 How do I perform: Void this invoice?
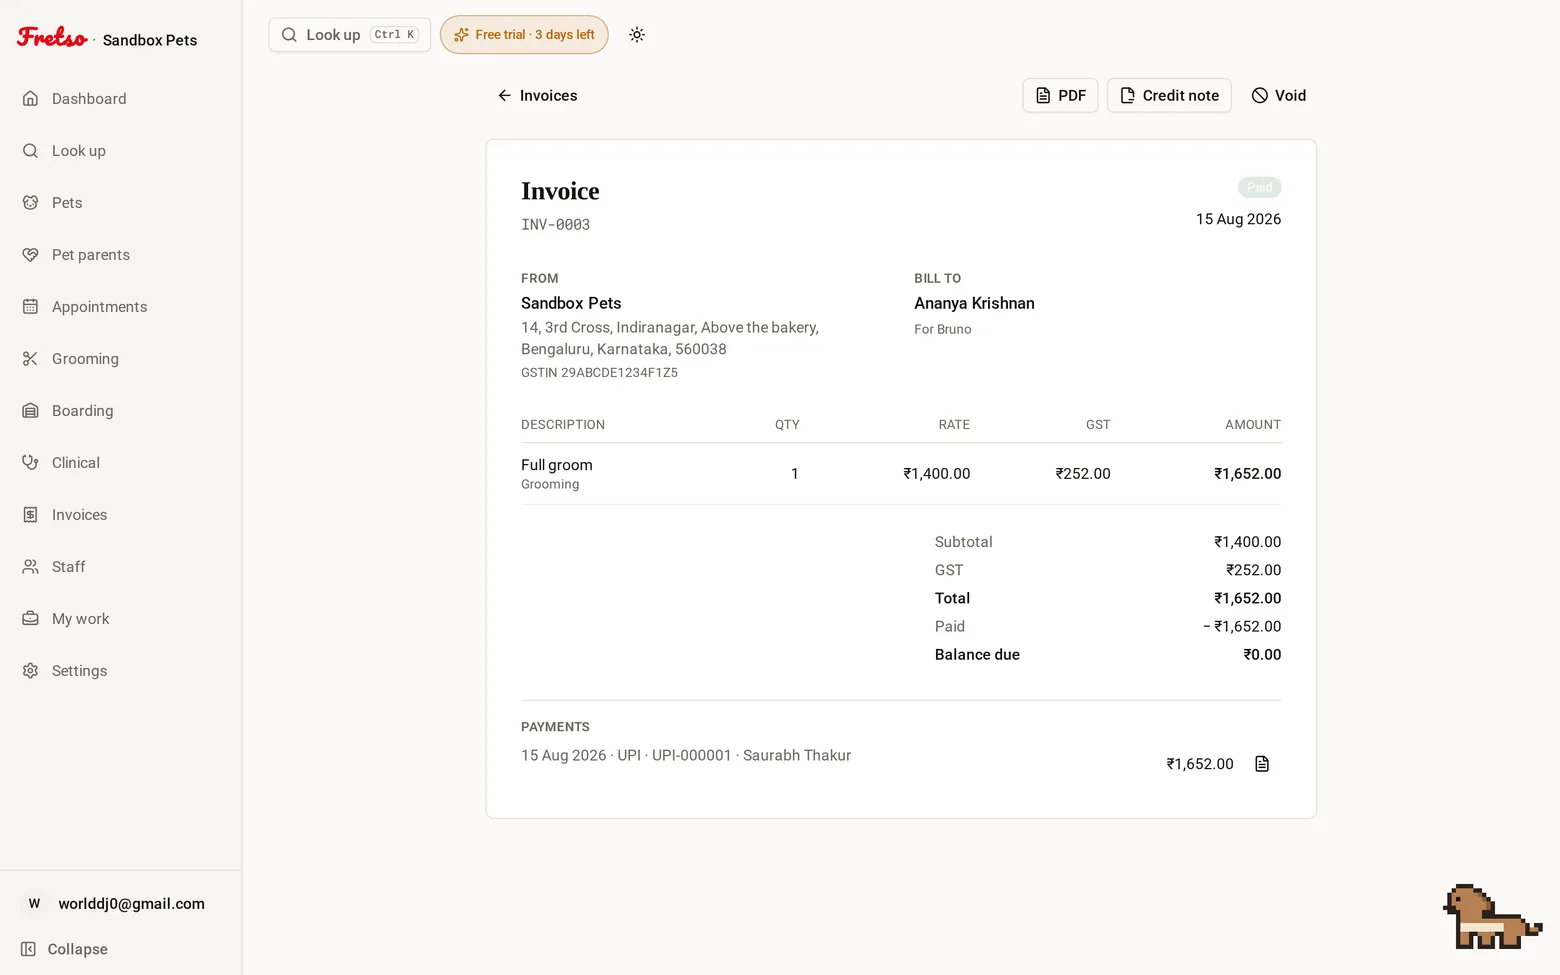point(1279,96)
